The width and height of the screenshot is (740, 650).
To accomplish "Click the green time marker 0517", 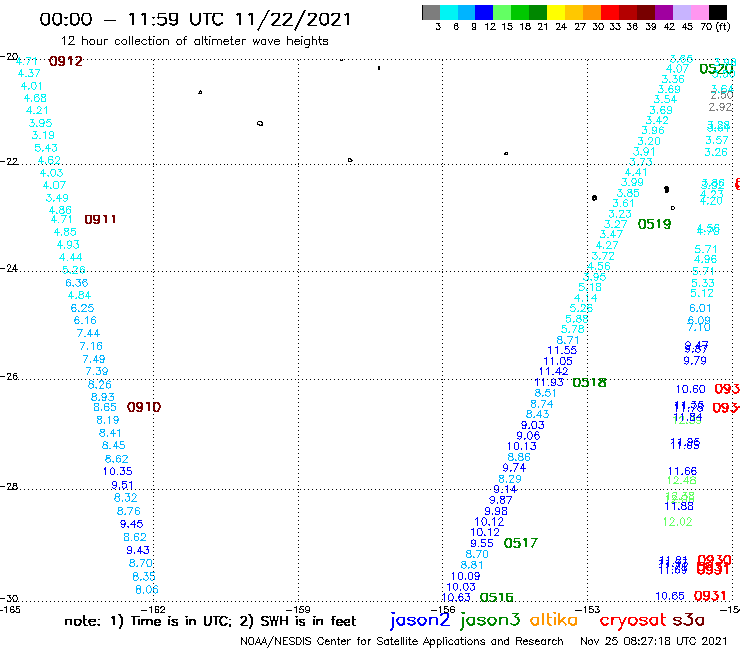I will tap(521, 543).
